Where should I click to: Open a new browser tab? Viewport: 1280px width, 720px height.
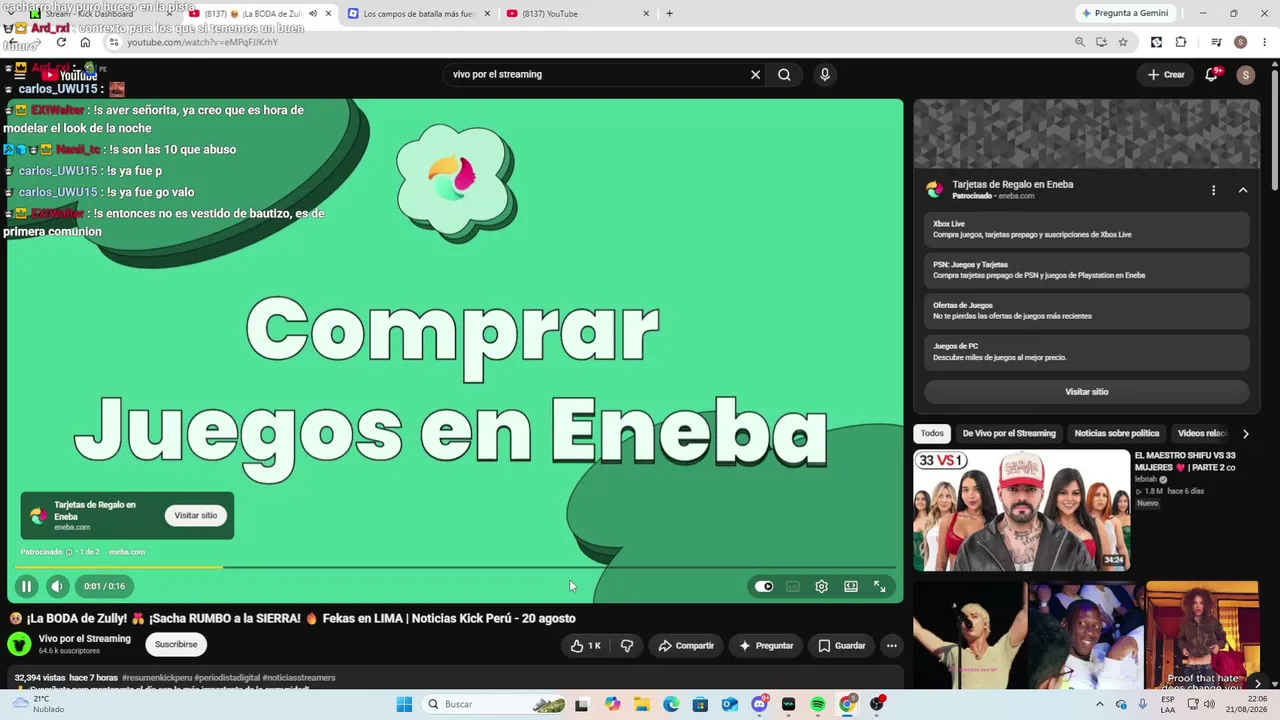[x=670, y=14]
